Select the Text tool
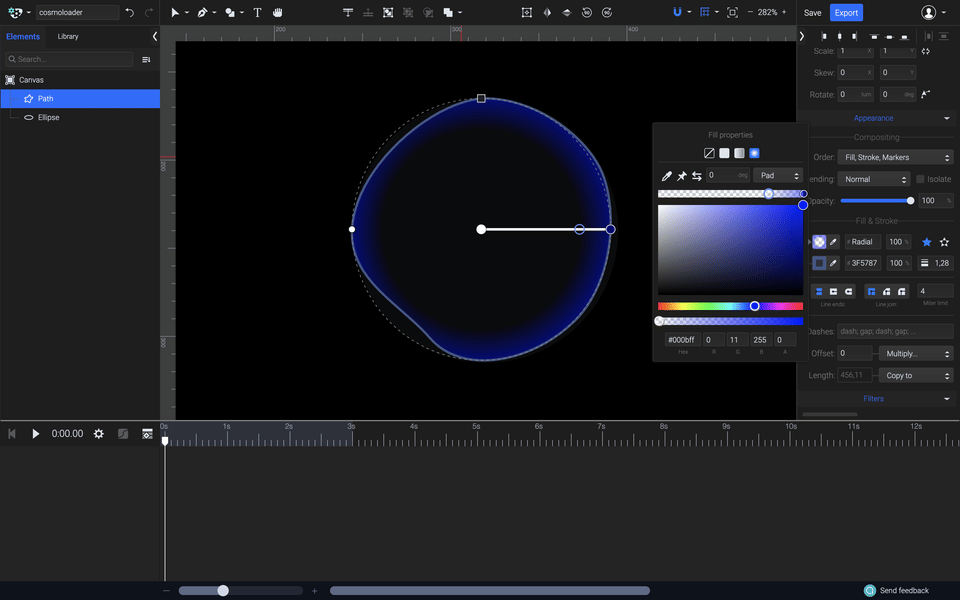Image resolution: width=960 pixels, height=600 pixels. [x=257, y=13]
